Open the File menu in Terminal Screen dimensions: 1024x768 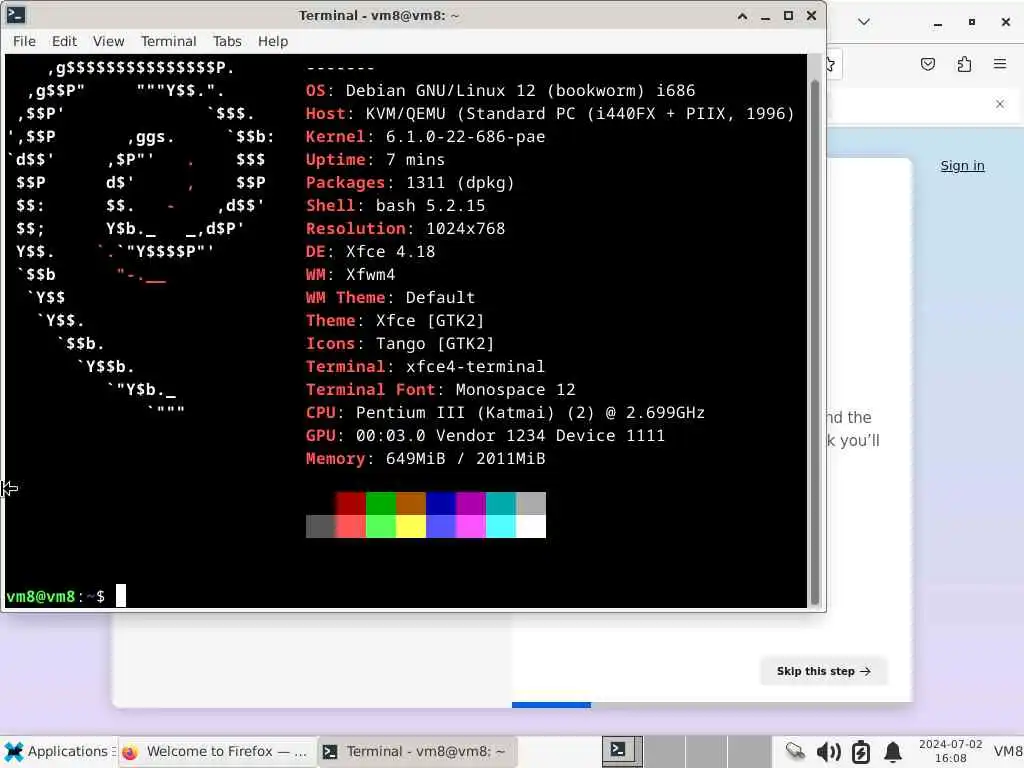[24, 41]
